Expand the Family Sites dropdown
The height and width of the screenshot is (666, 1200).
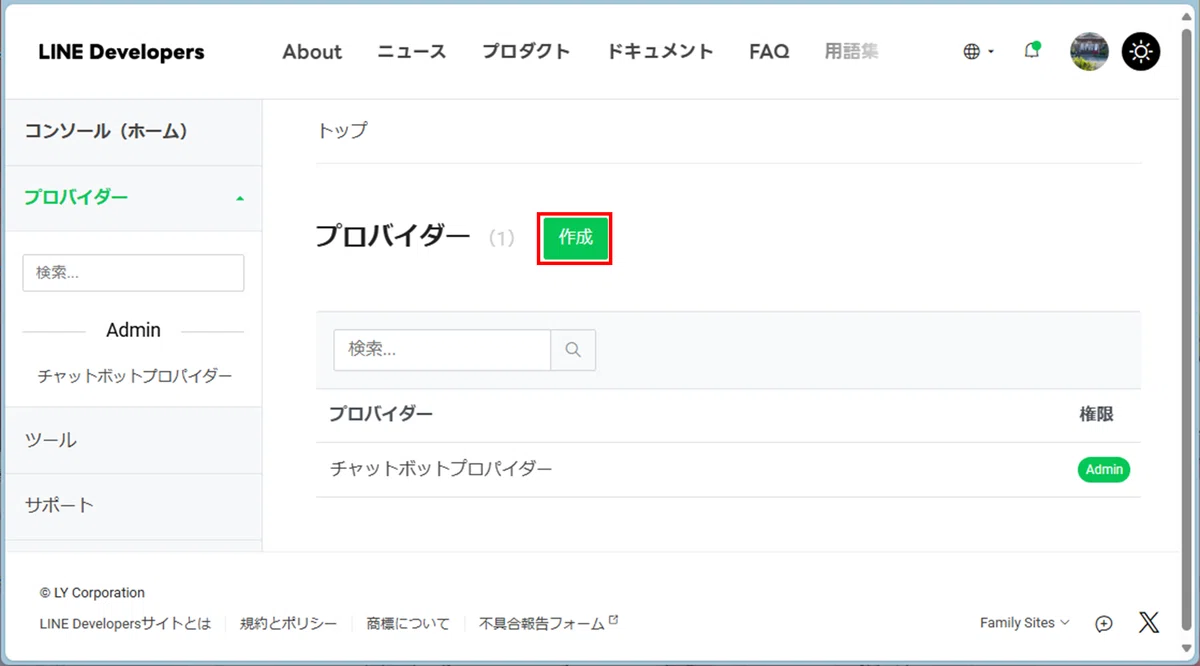1025,623
